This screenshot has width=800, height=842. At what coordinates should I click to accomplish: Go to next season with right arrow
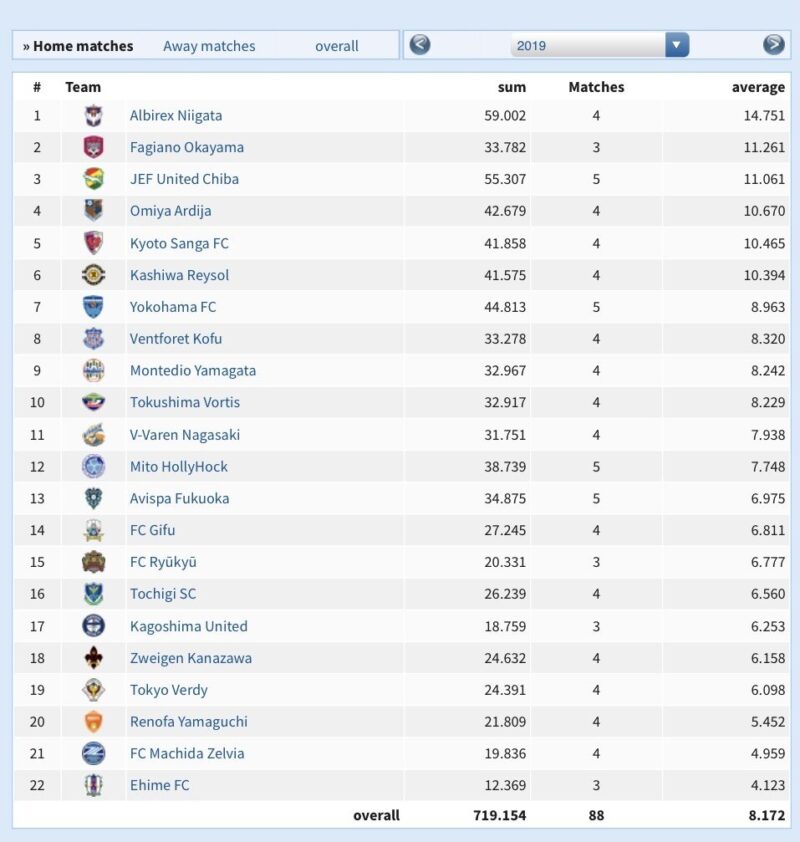pos(773,45)
